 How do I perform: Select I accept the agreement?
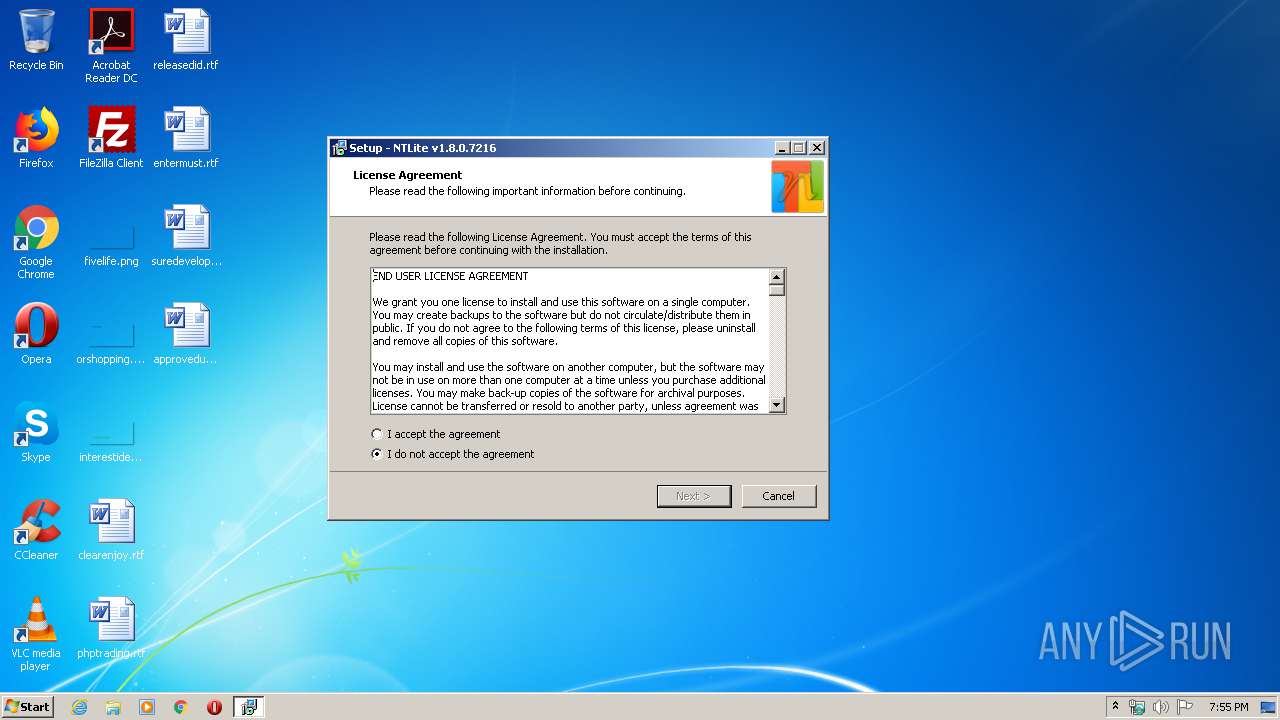point(435,434)
